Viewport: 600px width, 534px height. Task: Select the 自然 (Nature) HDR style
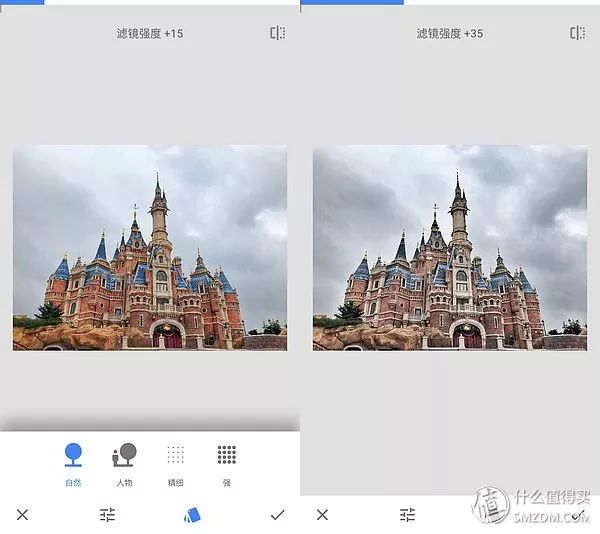tap(73, 464)
